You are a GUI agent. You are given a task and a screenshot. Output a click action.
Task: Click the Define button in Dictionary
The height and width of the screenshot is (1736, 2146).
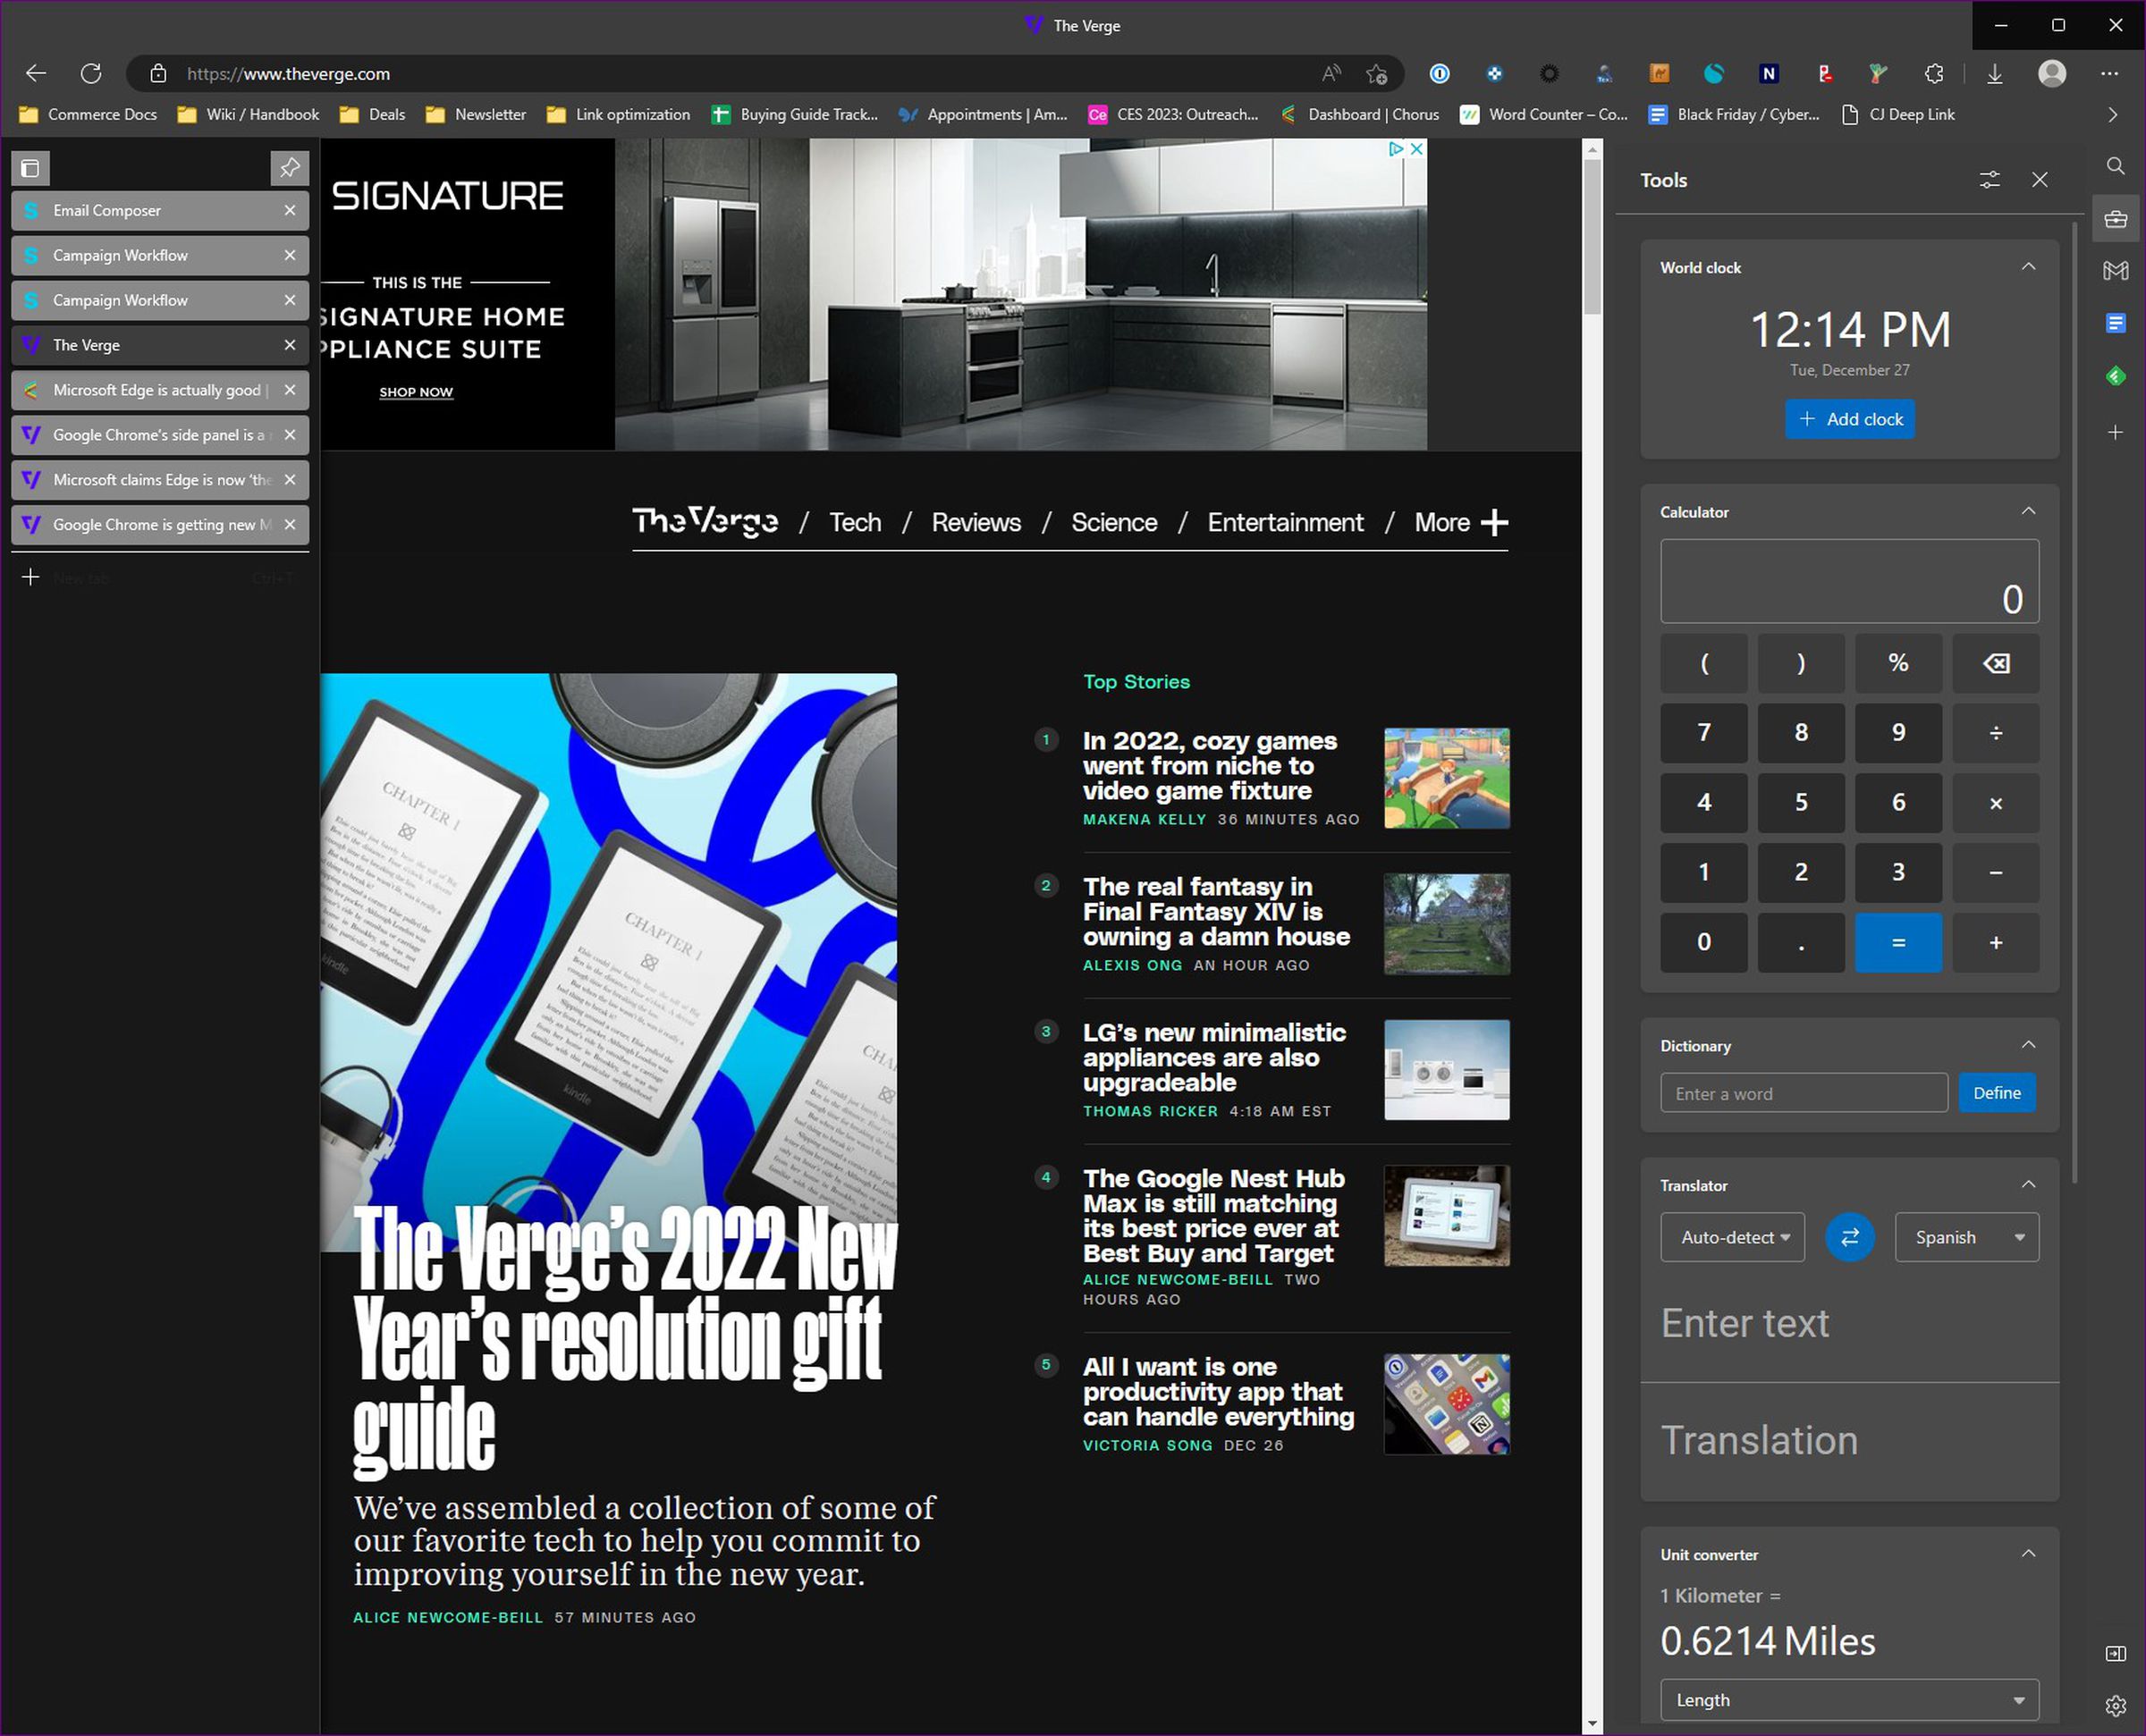click(1998, 1093)
